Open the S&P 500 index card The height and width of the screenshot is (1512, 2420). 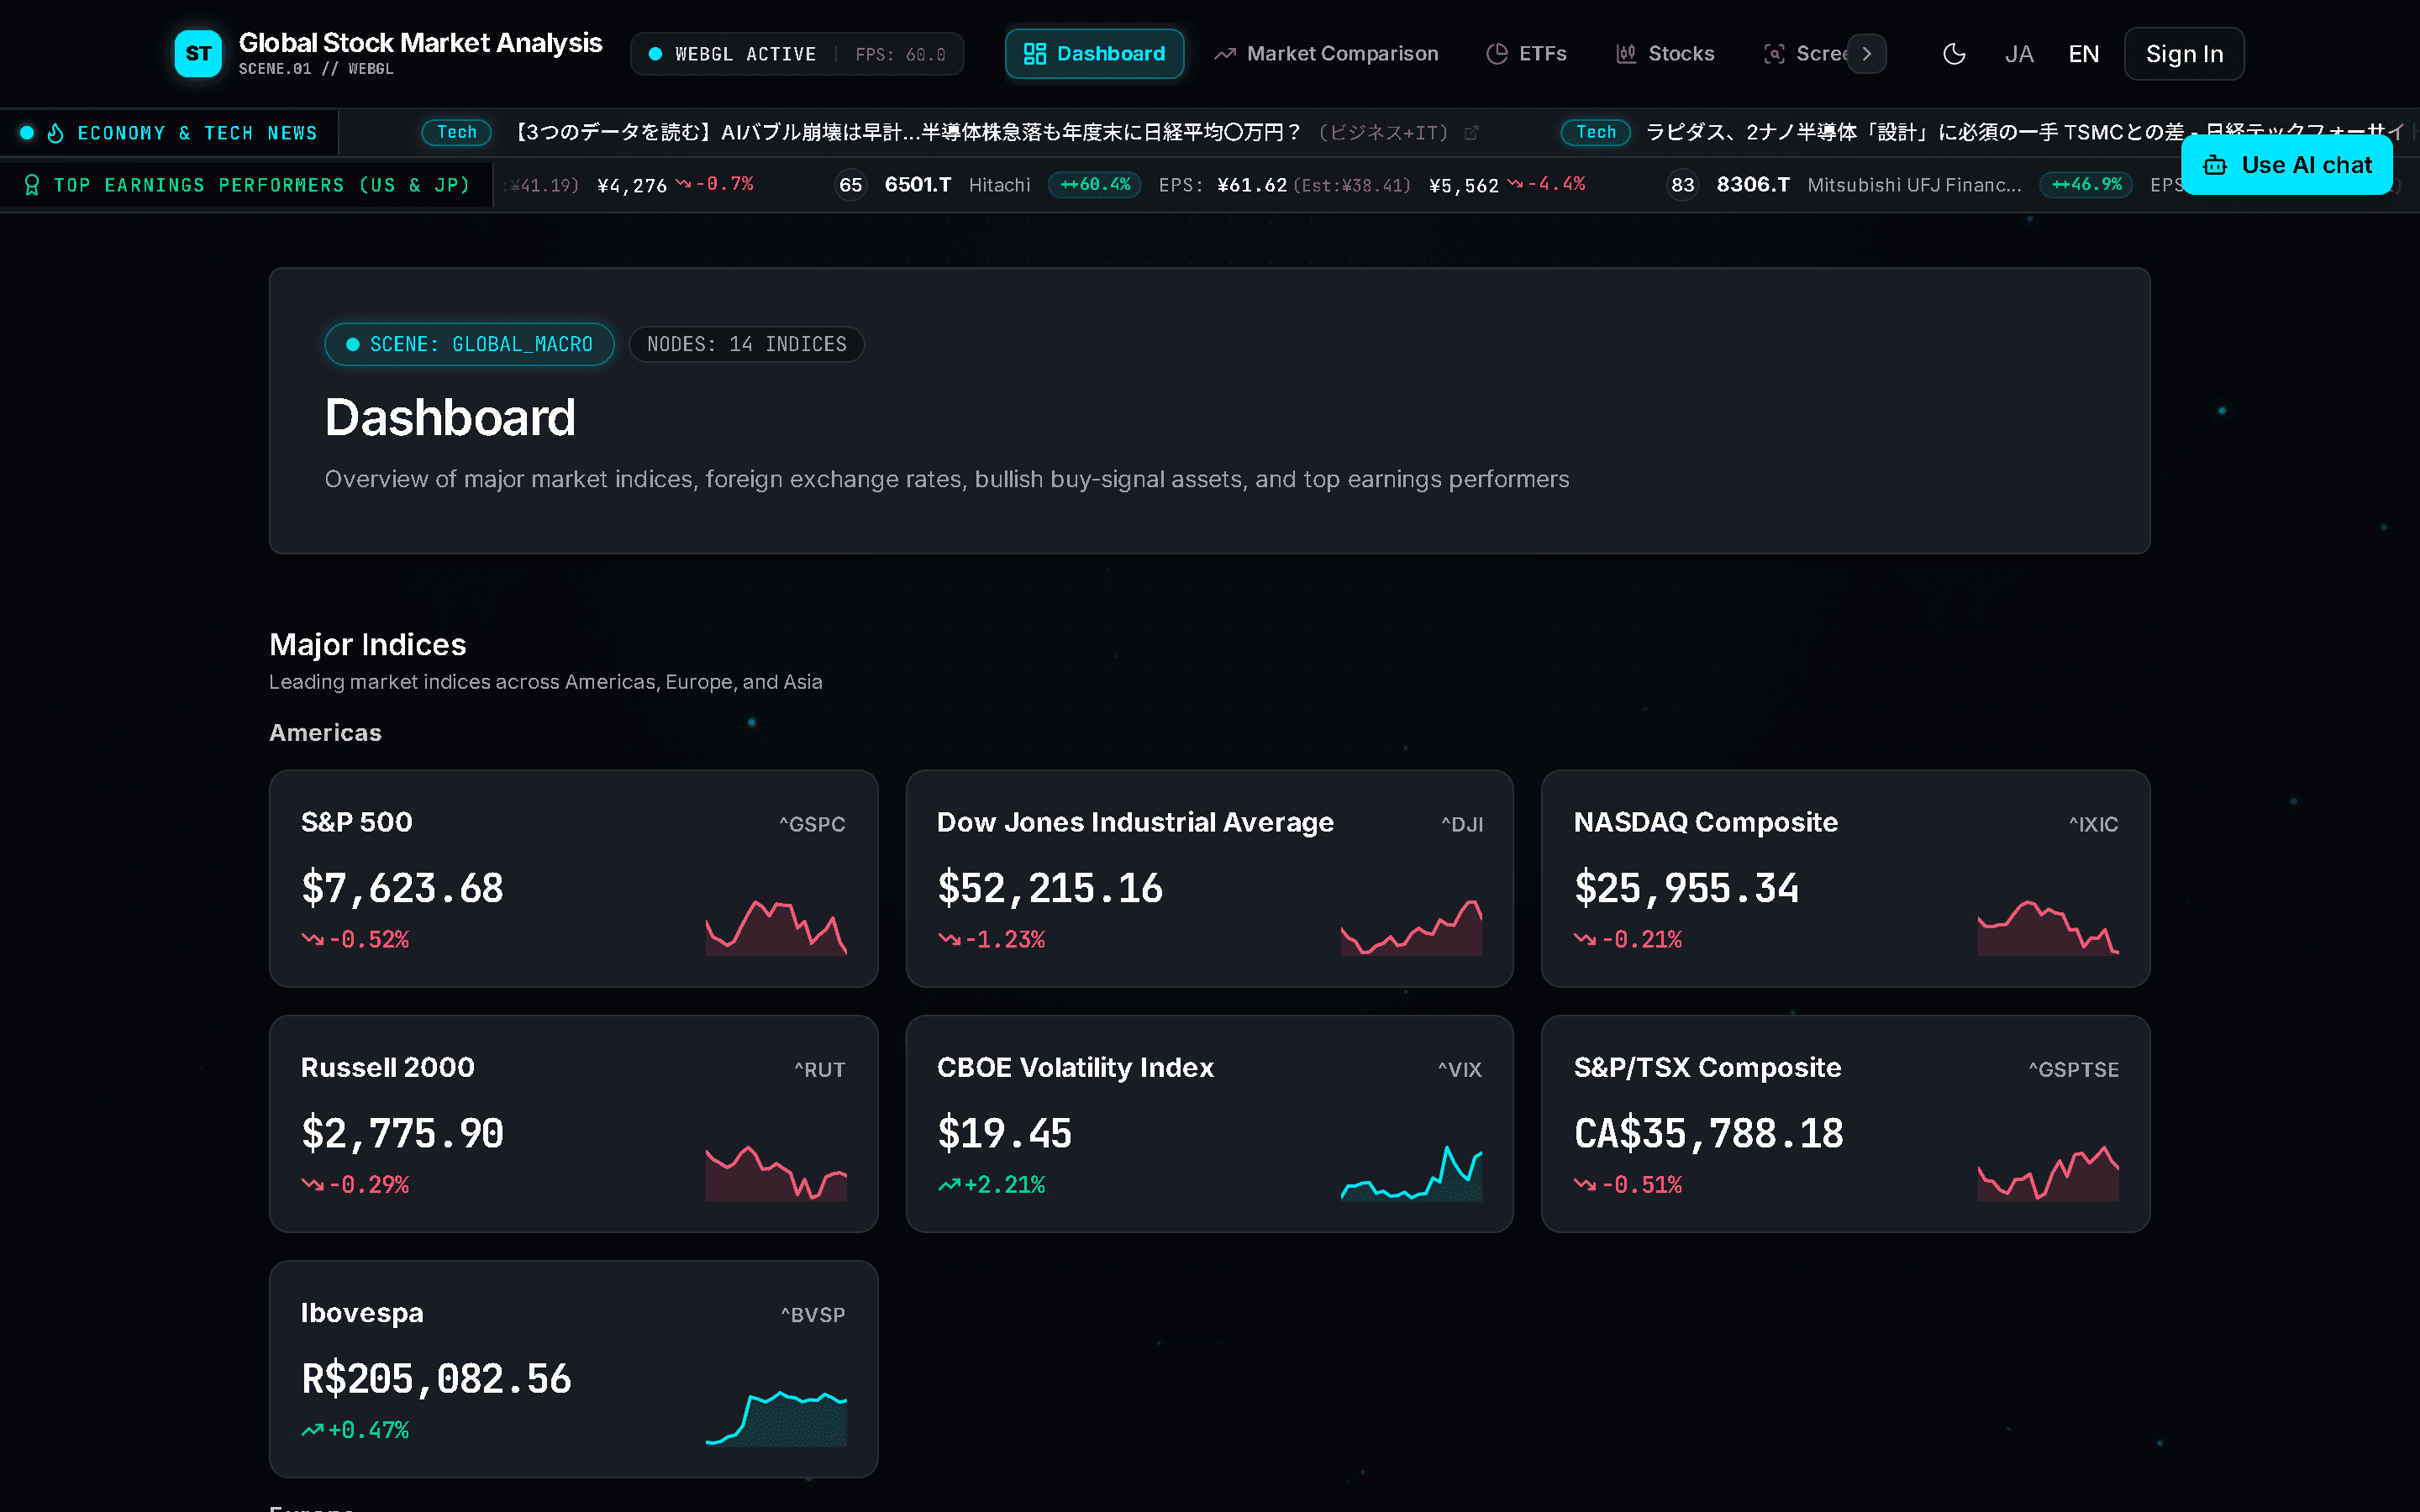(573, 878)
